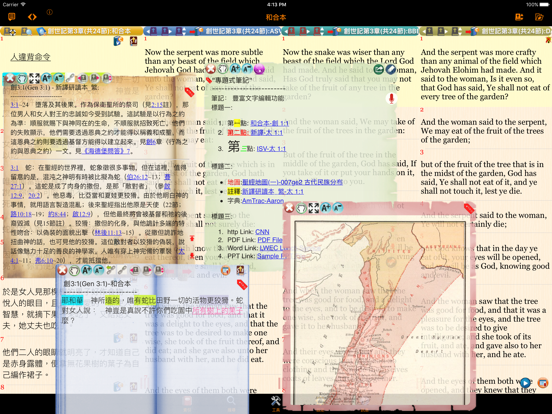
Task: Tap the red arrow book icon in ASV header
Action: (196, 31)
